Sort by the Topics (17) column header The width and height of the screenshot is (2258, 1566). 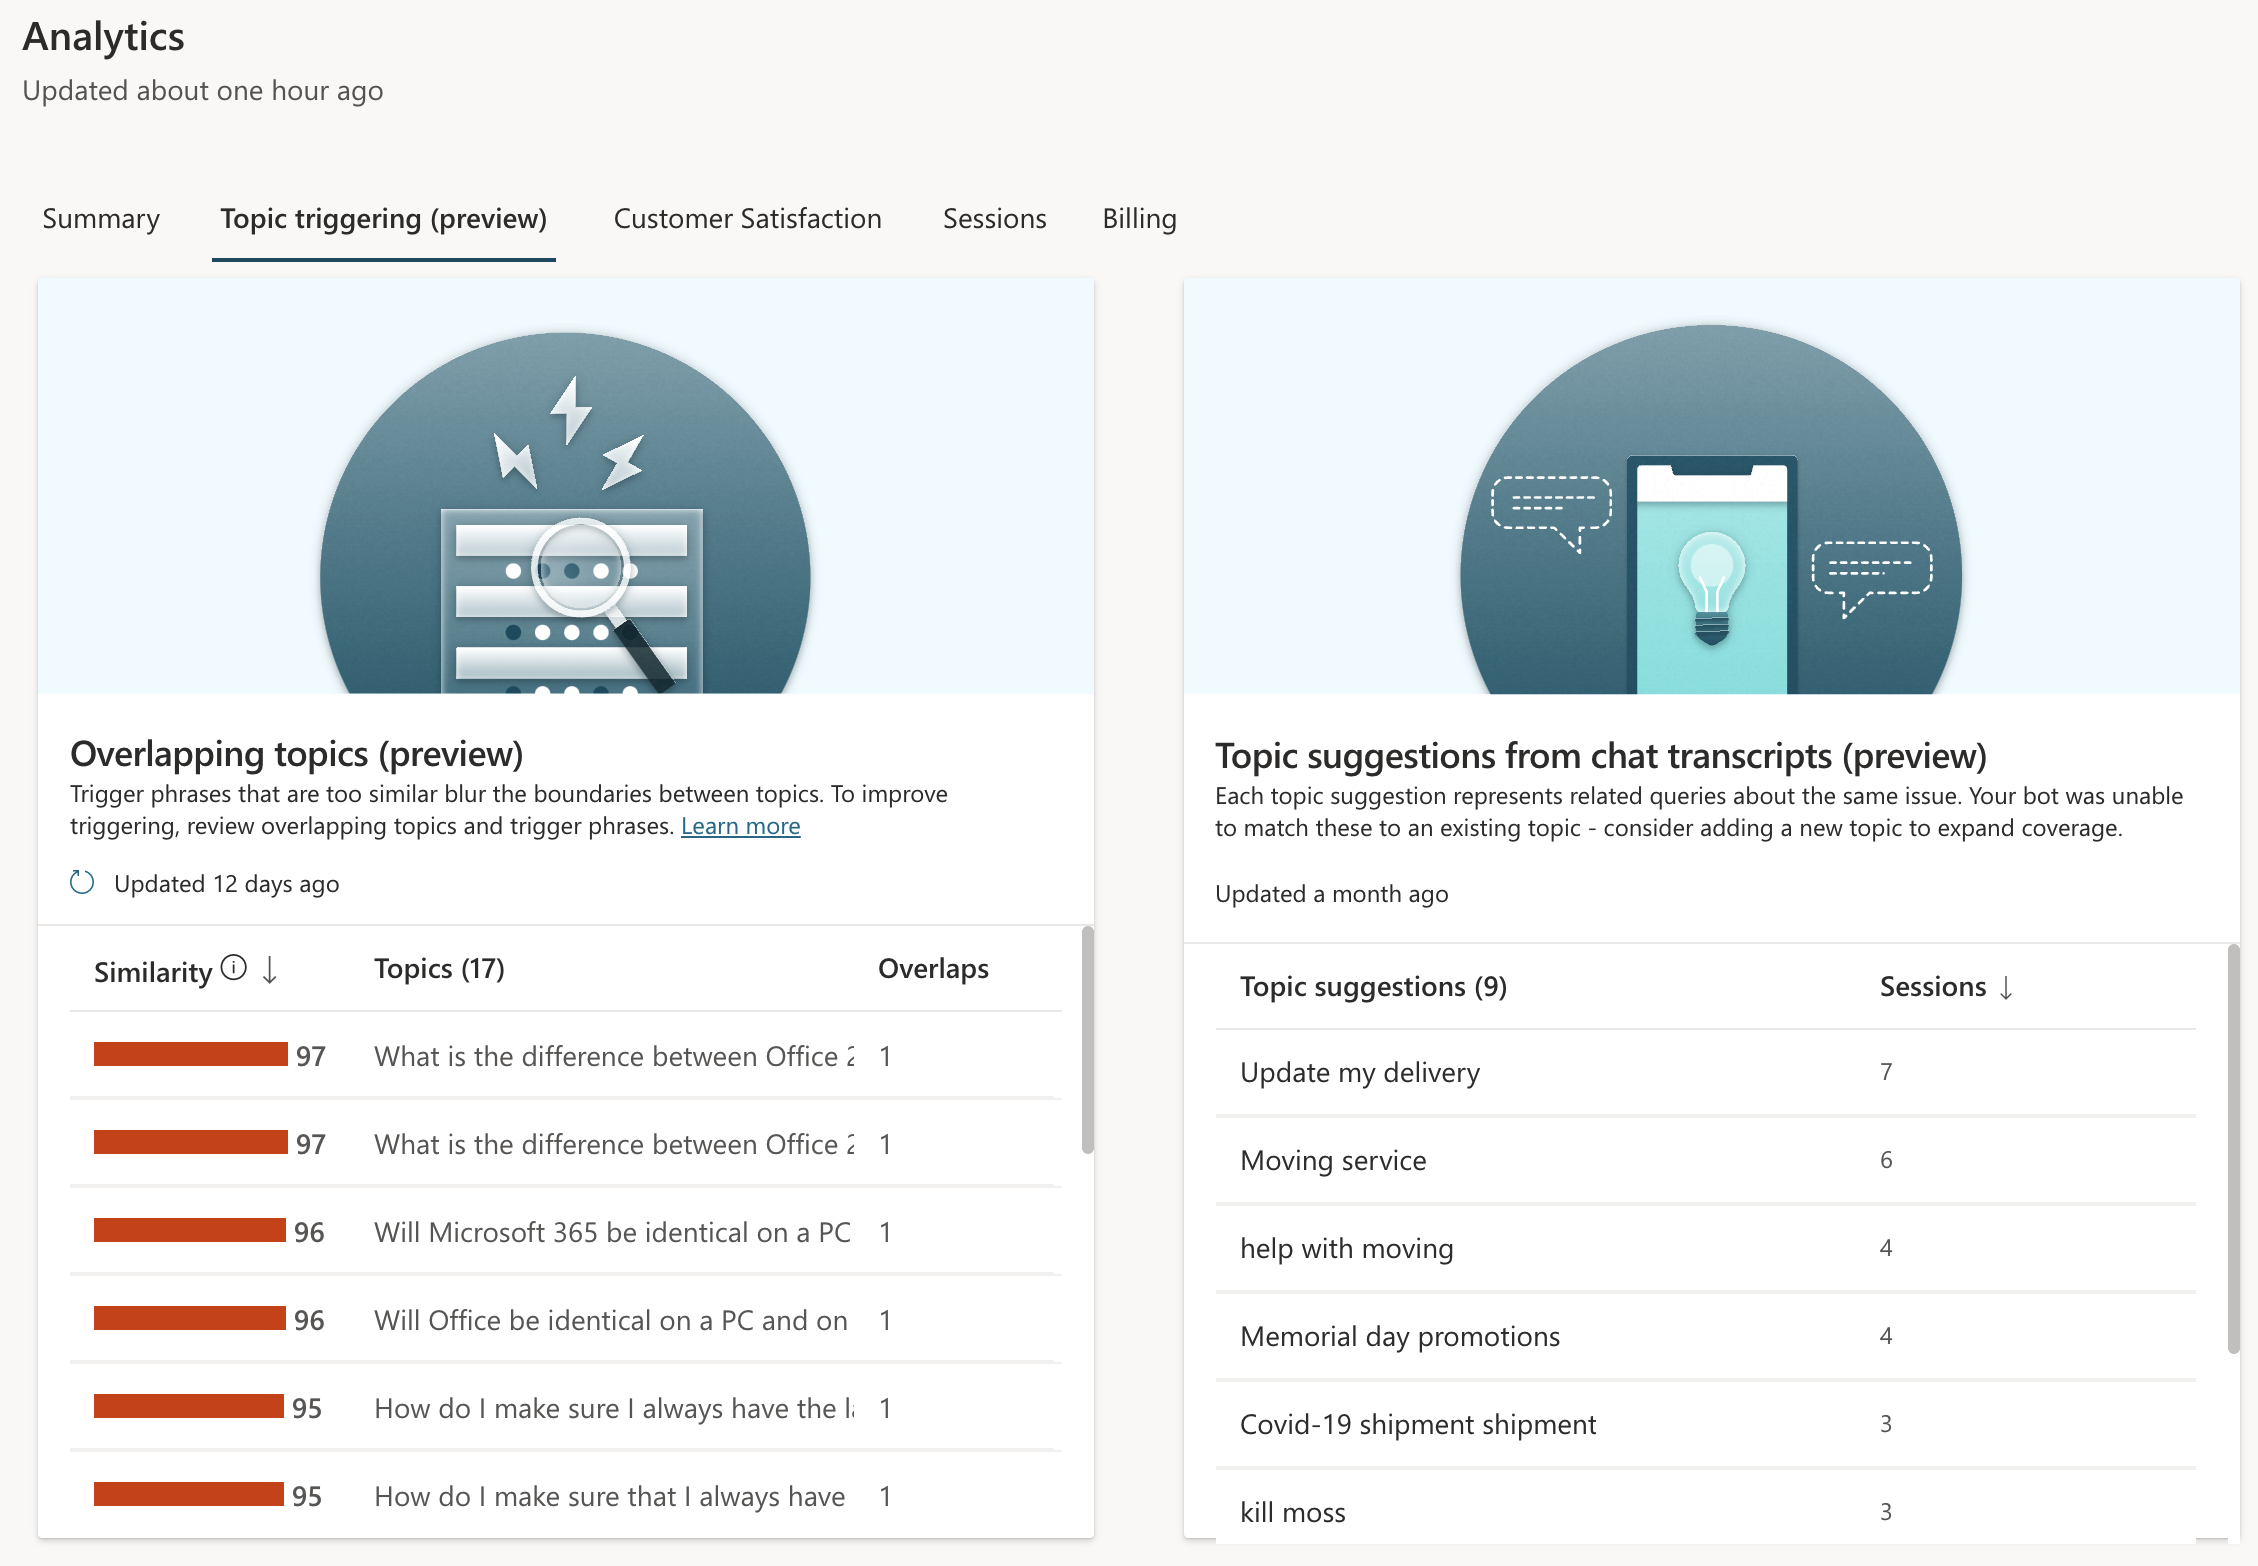pyautogui.click(x=439, y=968)
